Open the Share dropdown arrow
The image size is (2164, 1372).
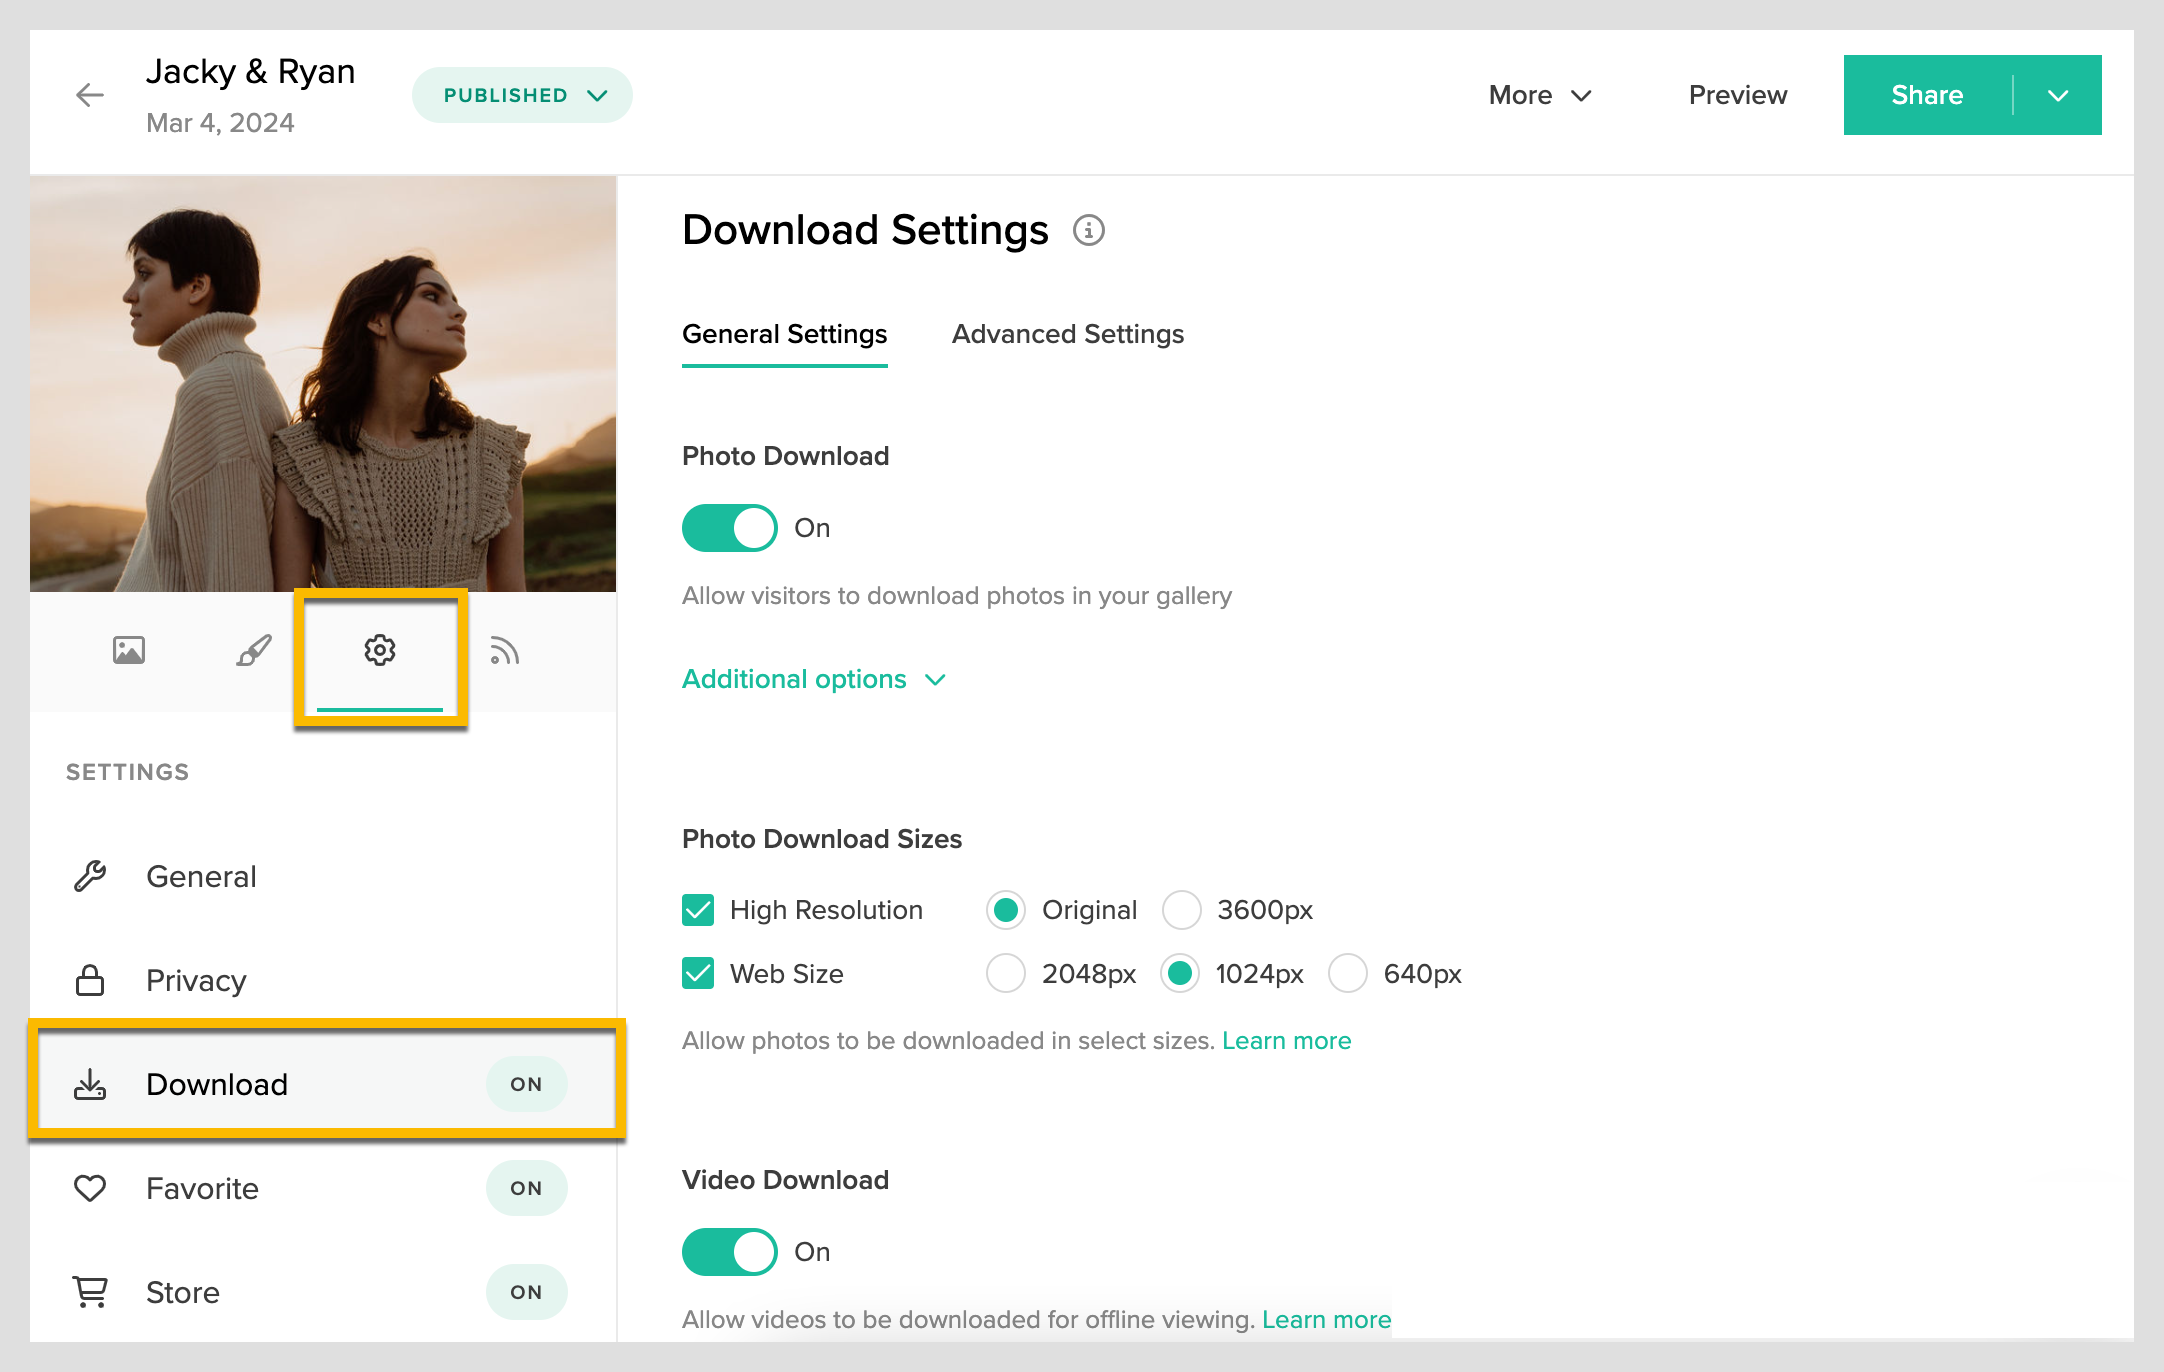point(2057,95)
